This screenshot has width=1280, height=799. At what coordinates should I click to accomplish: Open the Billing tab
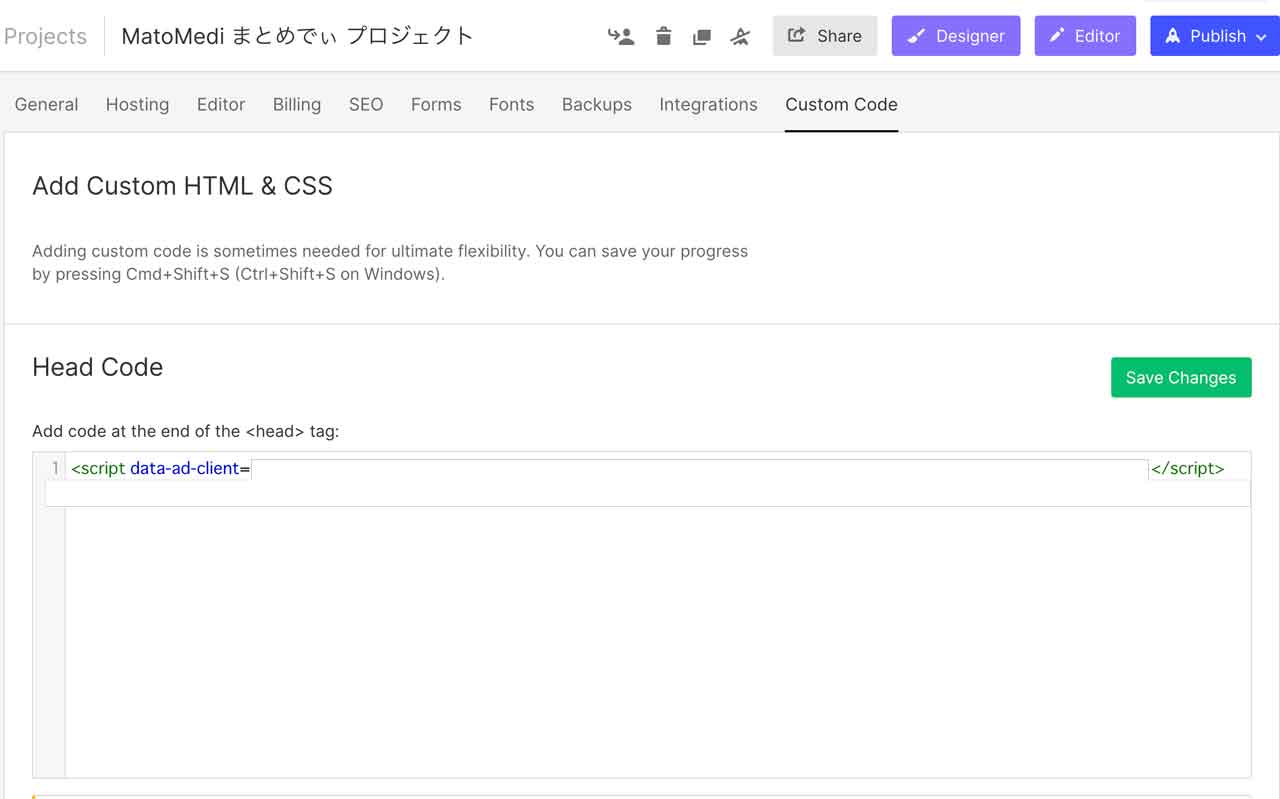pos(297,104)
